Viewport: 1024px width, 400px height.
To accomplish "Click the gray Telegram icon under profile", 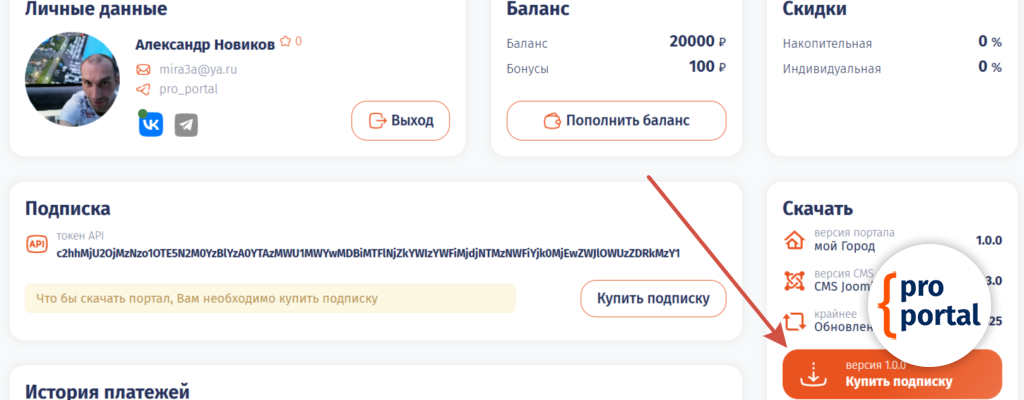I will pyautogui.click(x=186, y=124).
